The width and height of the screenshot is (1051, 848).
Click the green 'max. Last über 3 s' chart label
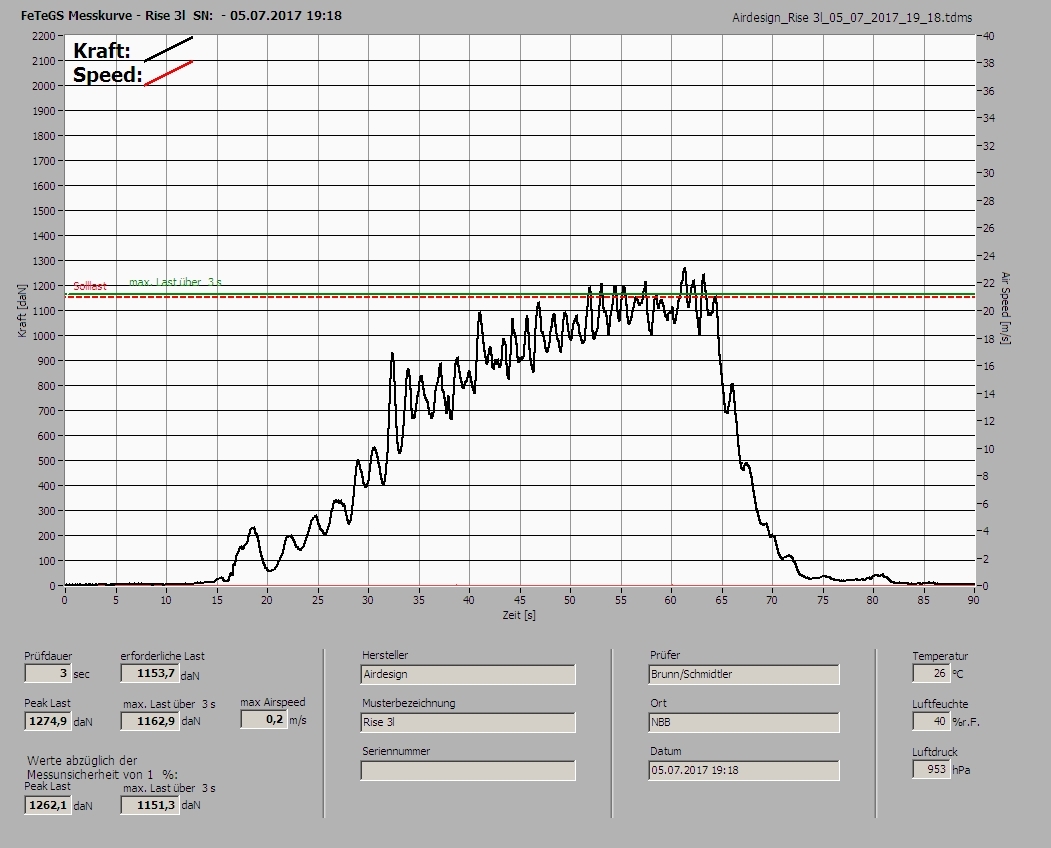click(x=176, y=282)
